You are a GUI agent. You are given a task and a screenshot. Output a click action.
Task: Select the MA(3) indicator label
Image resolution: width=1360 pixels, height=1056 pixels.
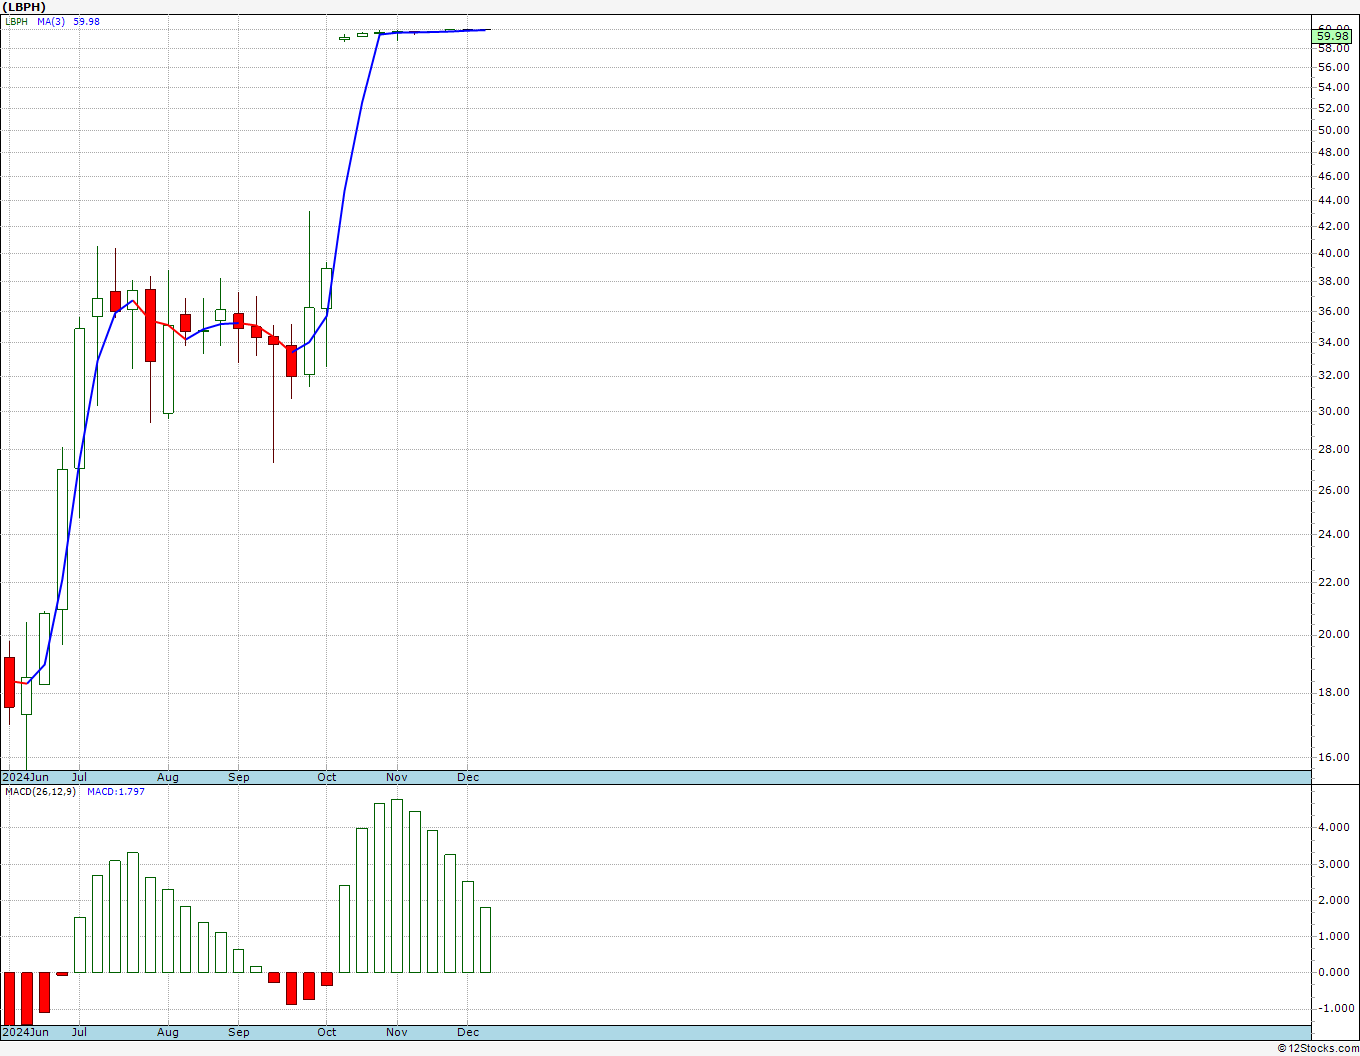(51, 21)
